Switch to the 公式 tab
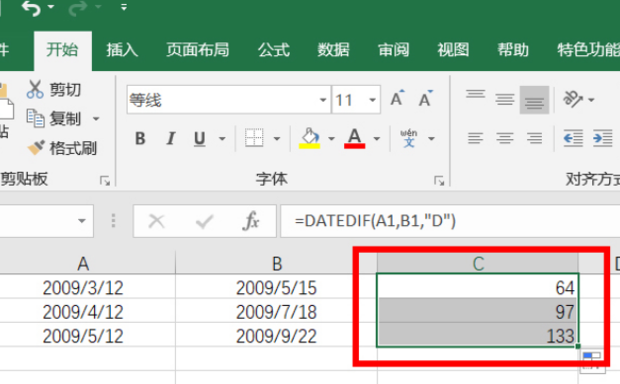The width and height of the screenshot is (620, 384). (x=274, y=50)
